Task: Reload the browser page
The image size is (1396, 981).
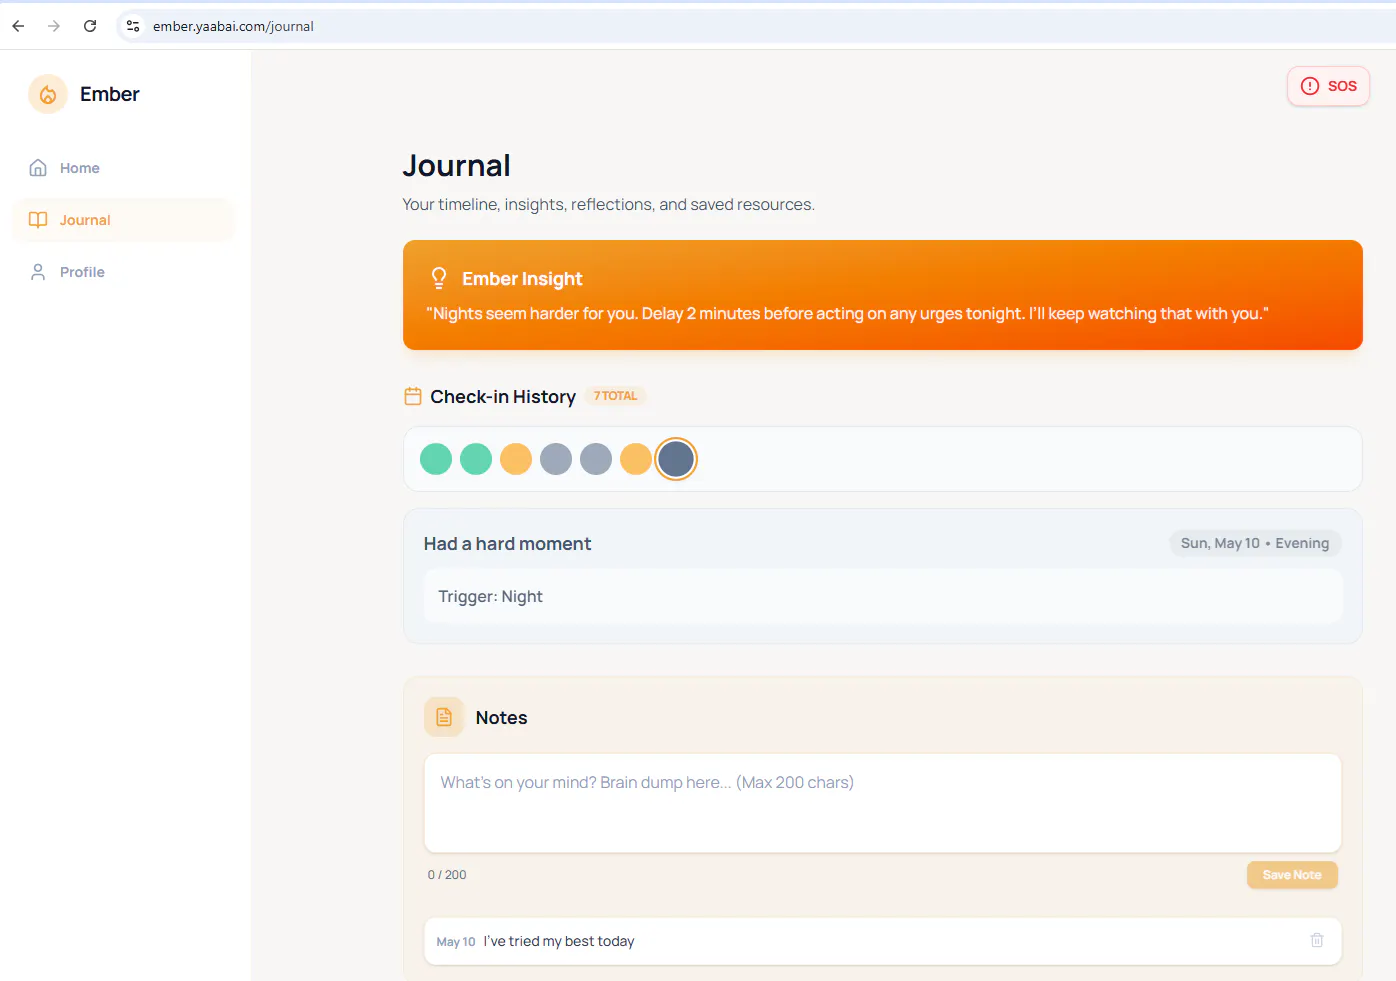Action: click(90, 26)
